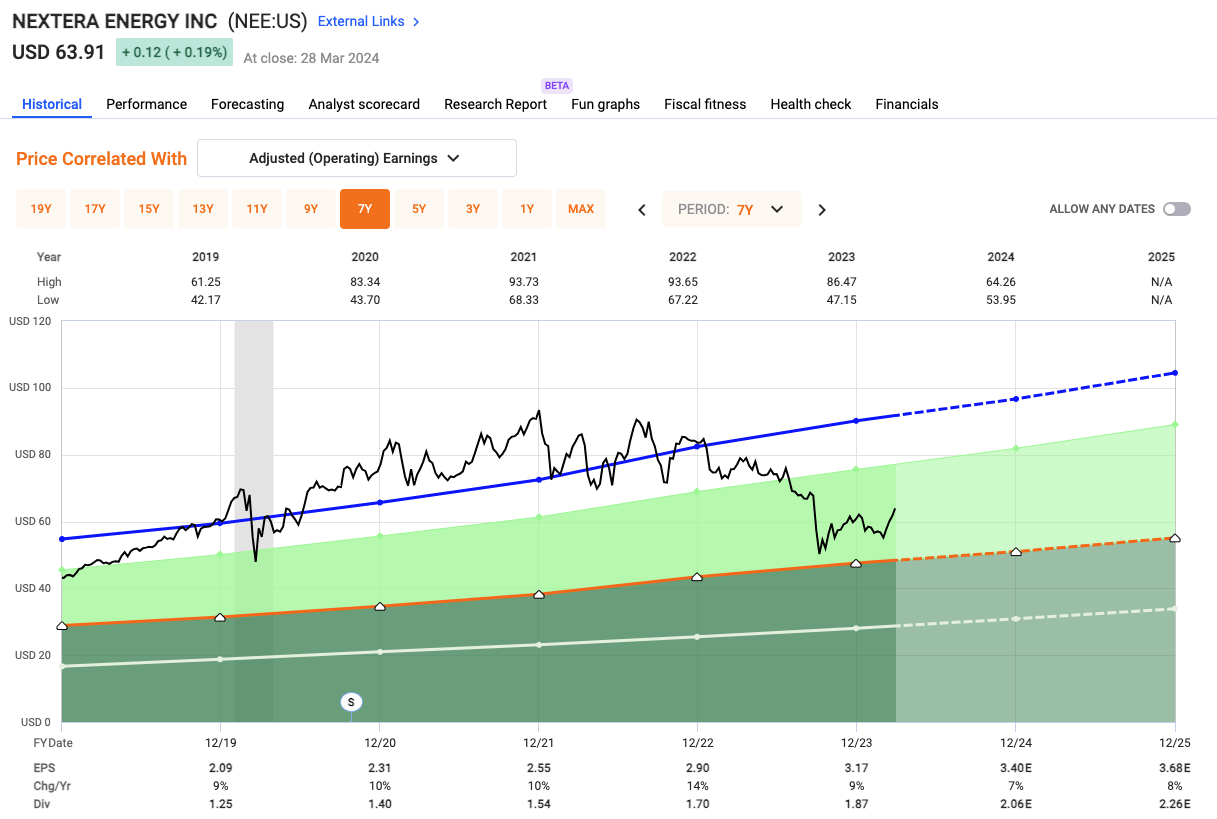
Task: Click the S split marker on the chart
Action: click(x=351, y=702)
